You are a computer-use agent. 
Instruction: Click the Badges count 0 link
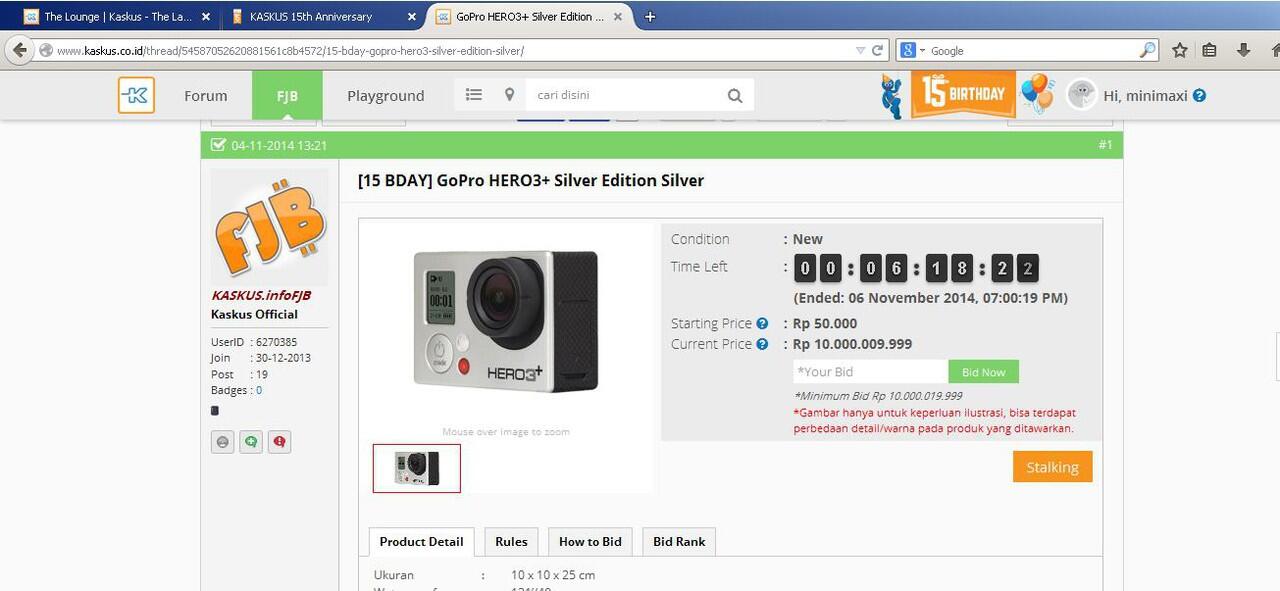coord(259,390)
